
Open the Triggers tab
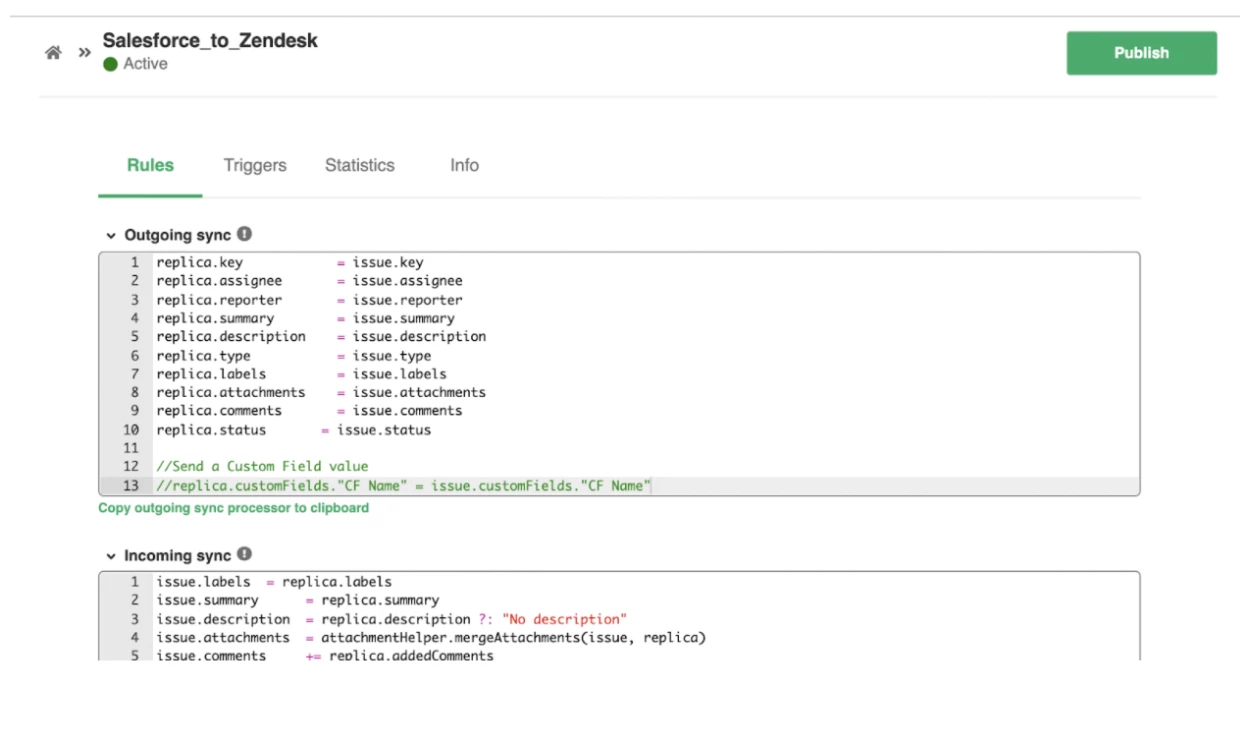(255, 166)
